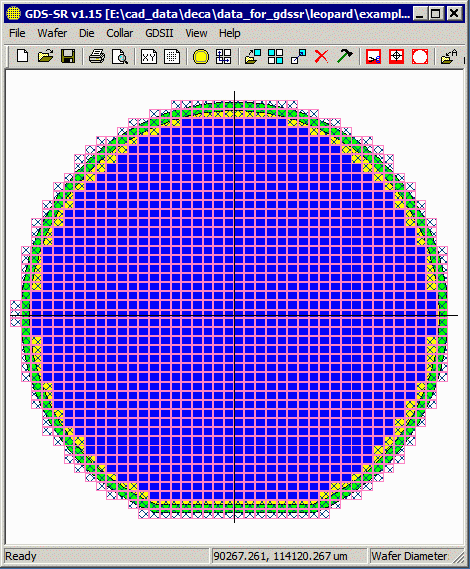Image resolution: width=470 pixels, height=569 pixels.
Task: Click the red scissors cut icon
Action: tap(373, 57)
